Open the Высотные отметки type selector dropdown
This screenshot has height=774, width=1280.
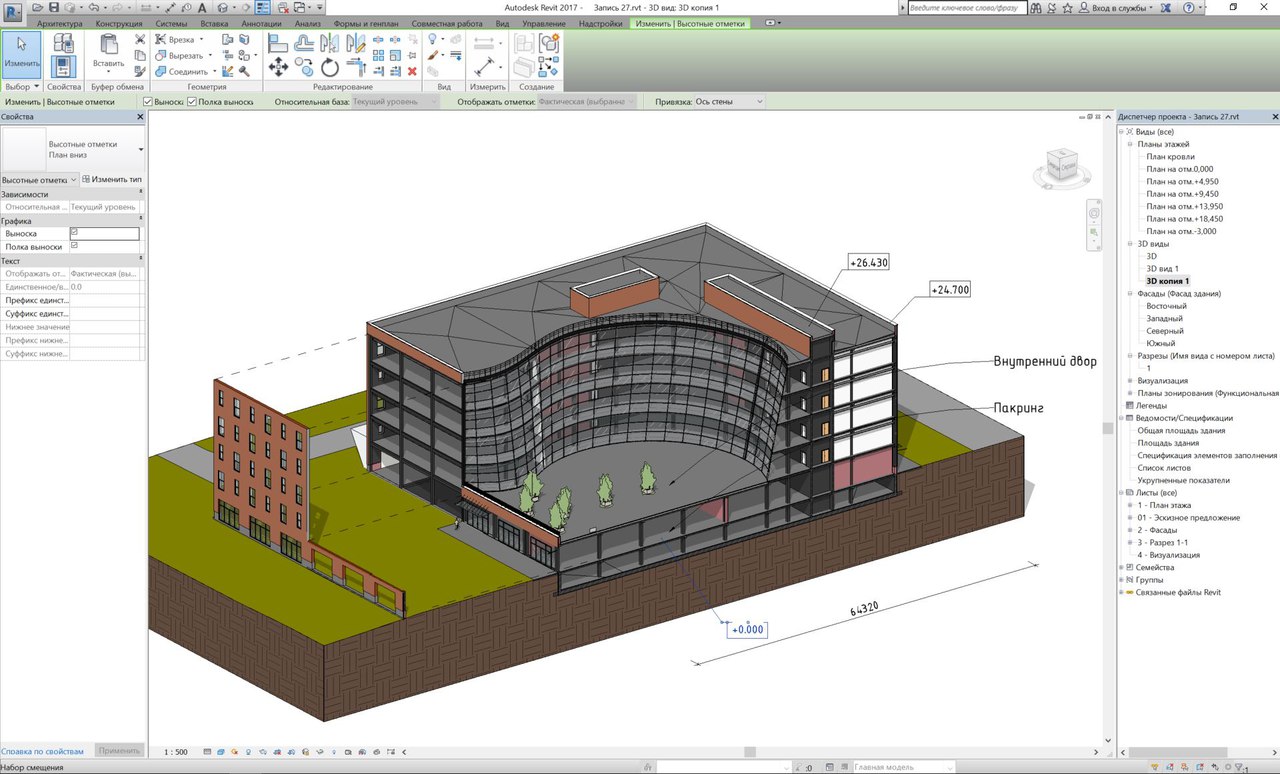(x=141, y=150)
